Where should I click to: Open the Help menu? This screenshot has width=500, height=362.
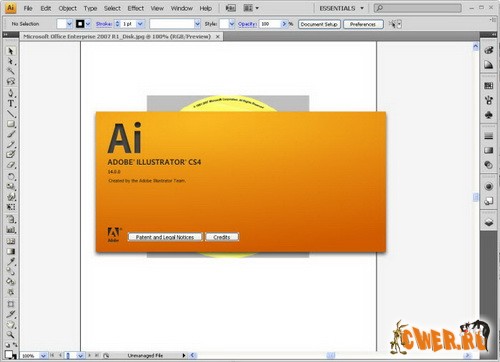click(206, 8)
